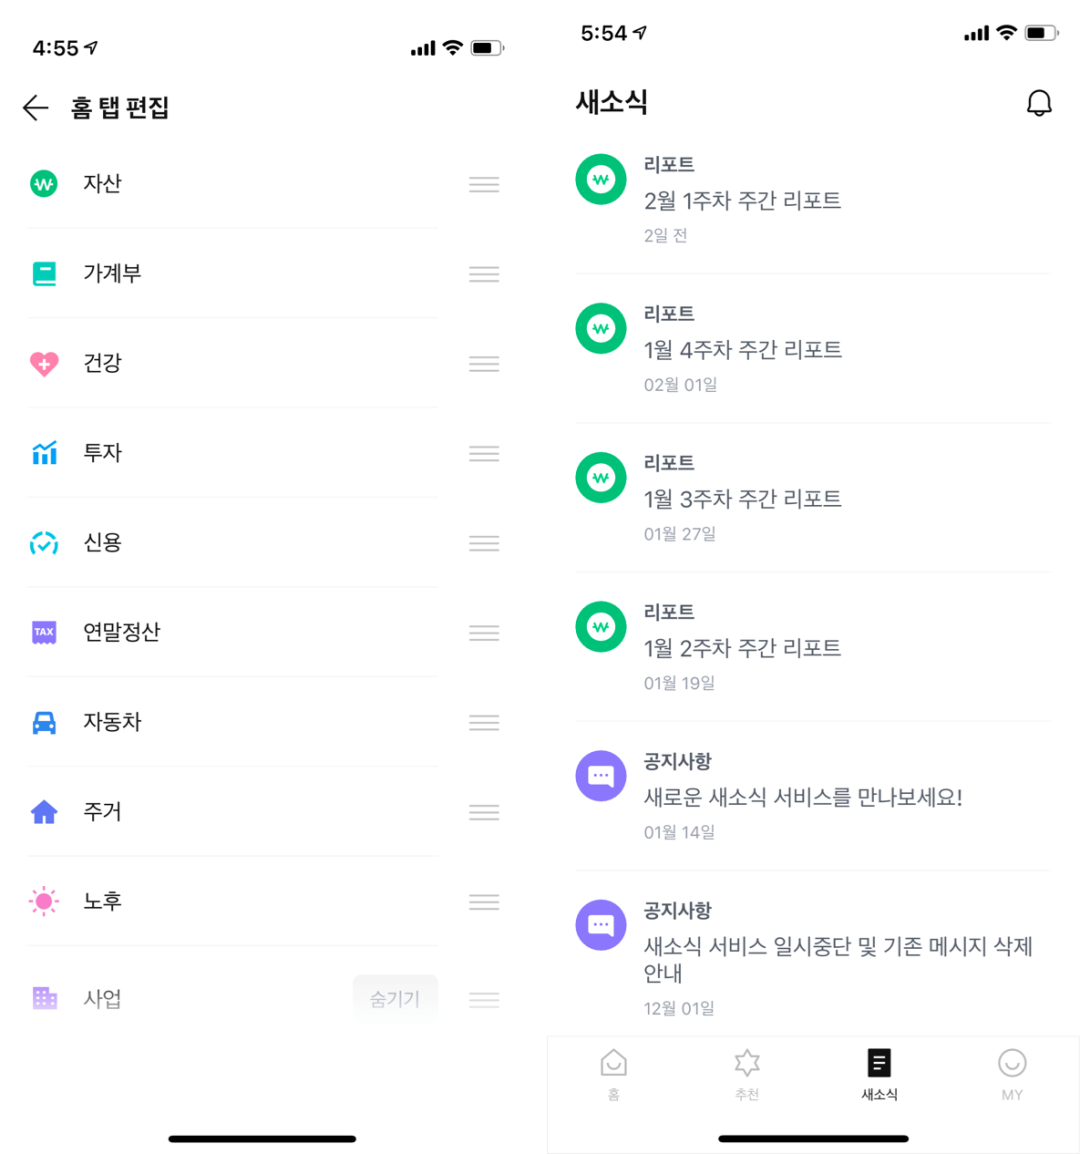Tap the 신용 check-gauge icon

click(44, 543)
